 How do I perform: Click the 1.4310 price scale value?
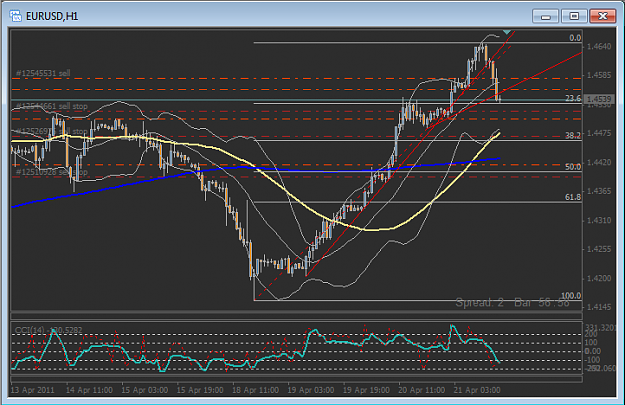coord(599,220)
